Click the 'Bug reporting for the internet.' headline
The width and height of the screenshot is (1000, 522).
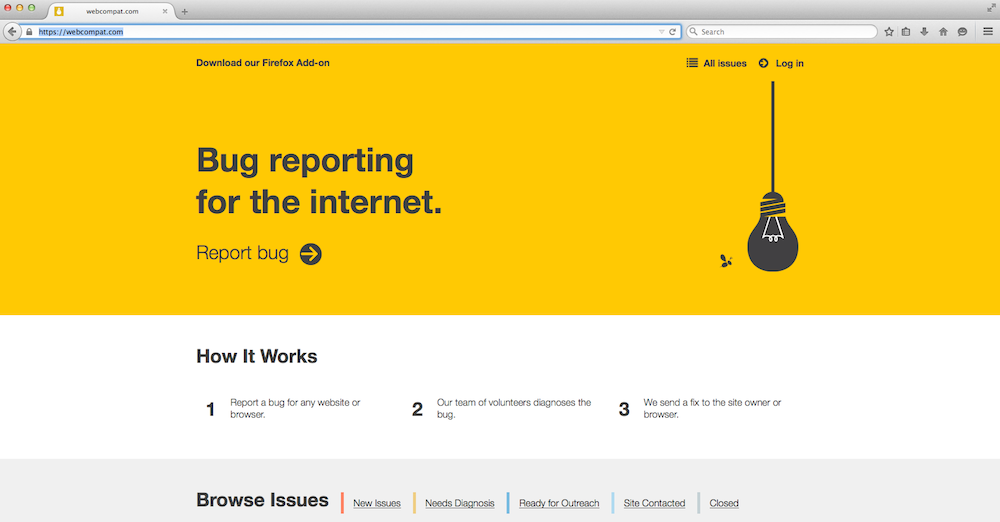pos(319,181)
